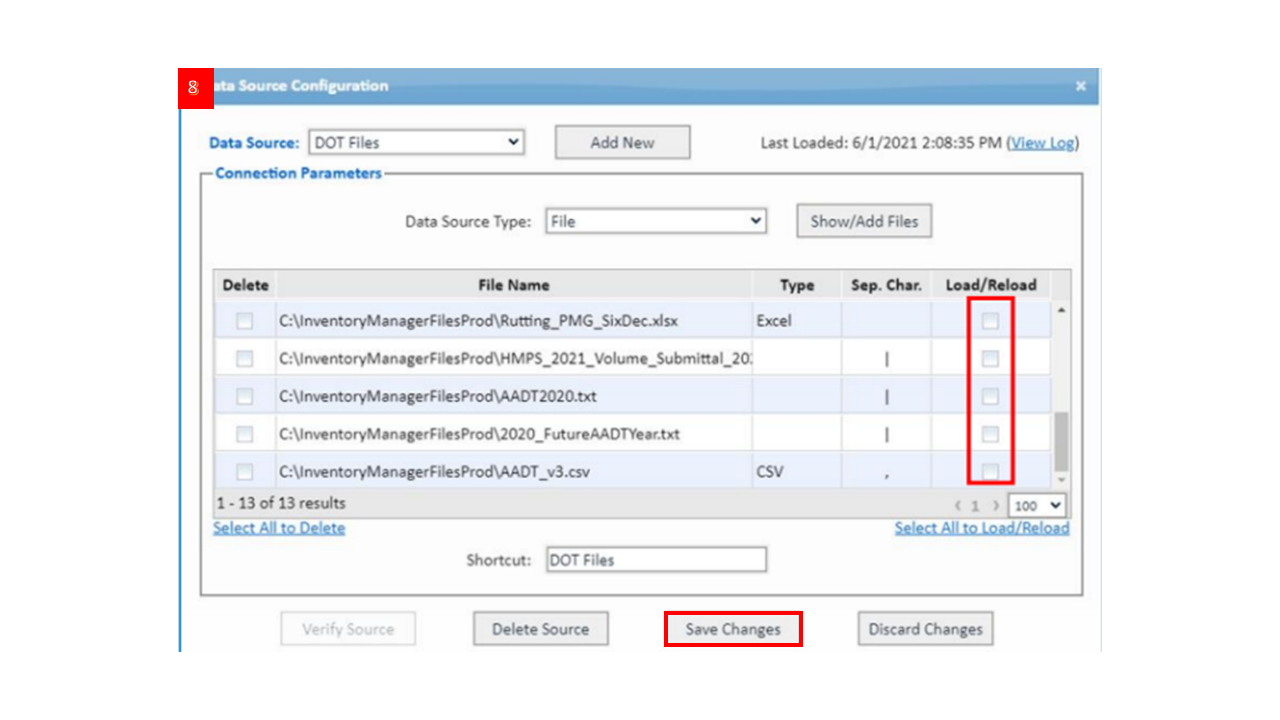
Task: Open the page size 100 dropdown
Action: tap(1038, 506)
